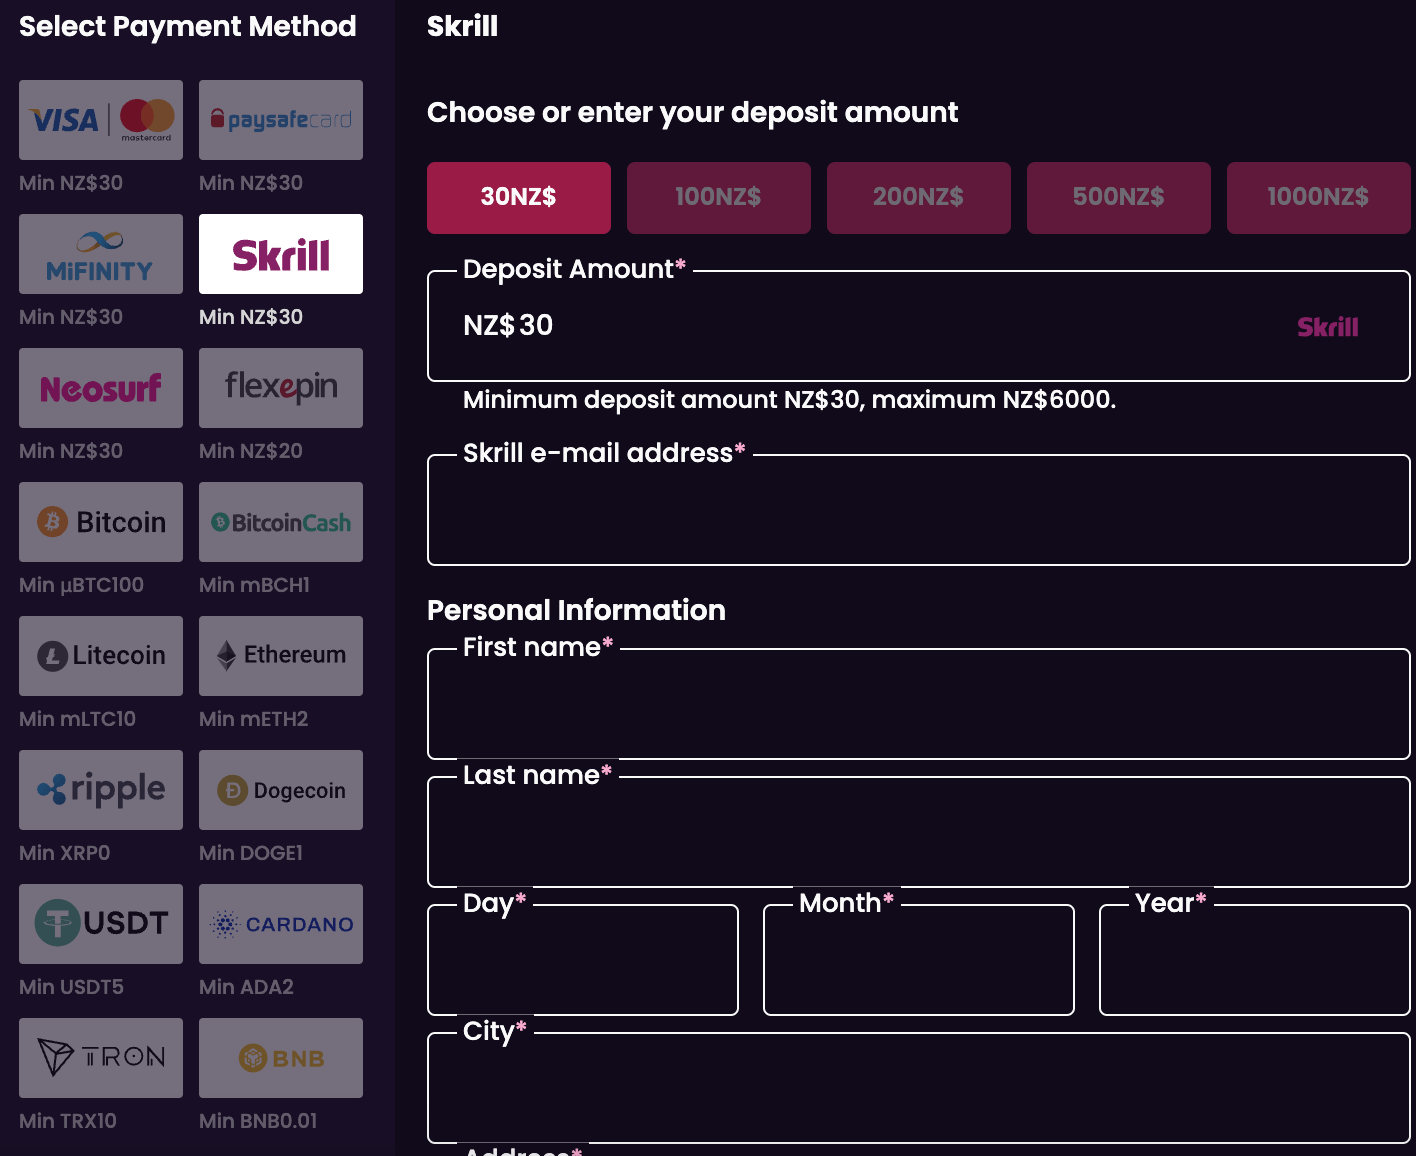1416x1156 pixels.
Task: Select the Skrill payment tile
Action: point(281,254)
